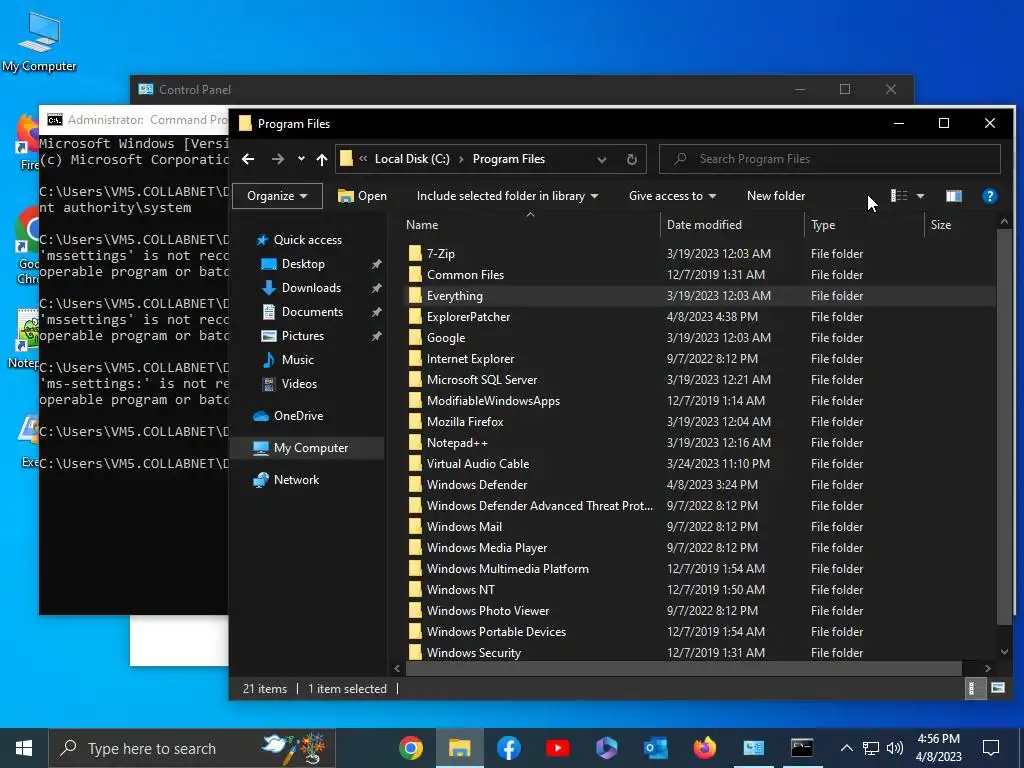Open YouTube from the taskbar
This screenshot has height=768, width=1024.
click(557, 748)
